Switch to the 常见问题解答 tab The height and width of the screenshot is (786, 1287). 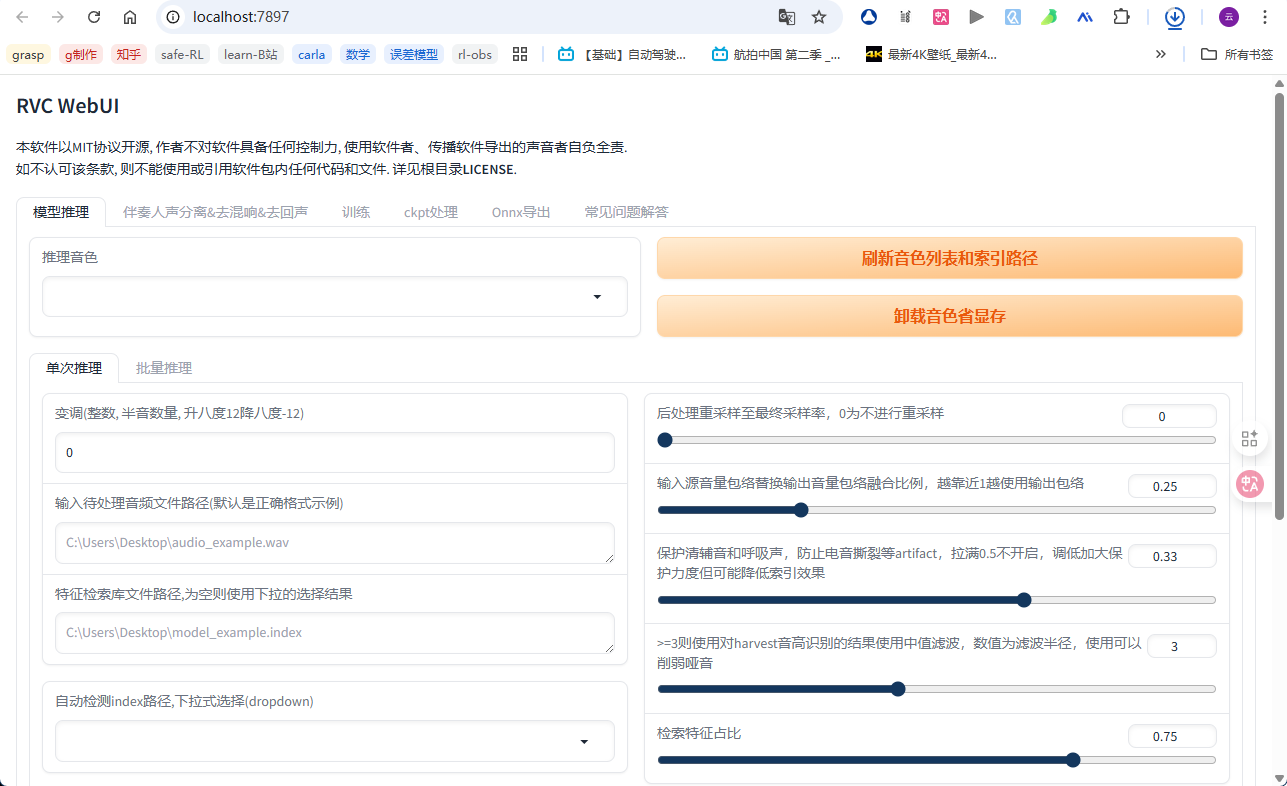click(627, 212)
